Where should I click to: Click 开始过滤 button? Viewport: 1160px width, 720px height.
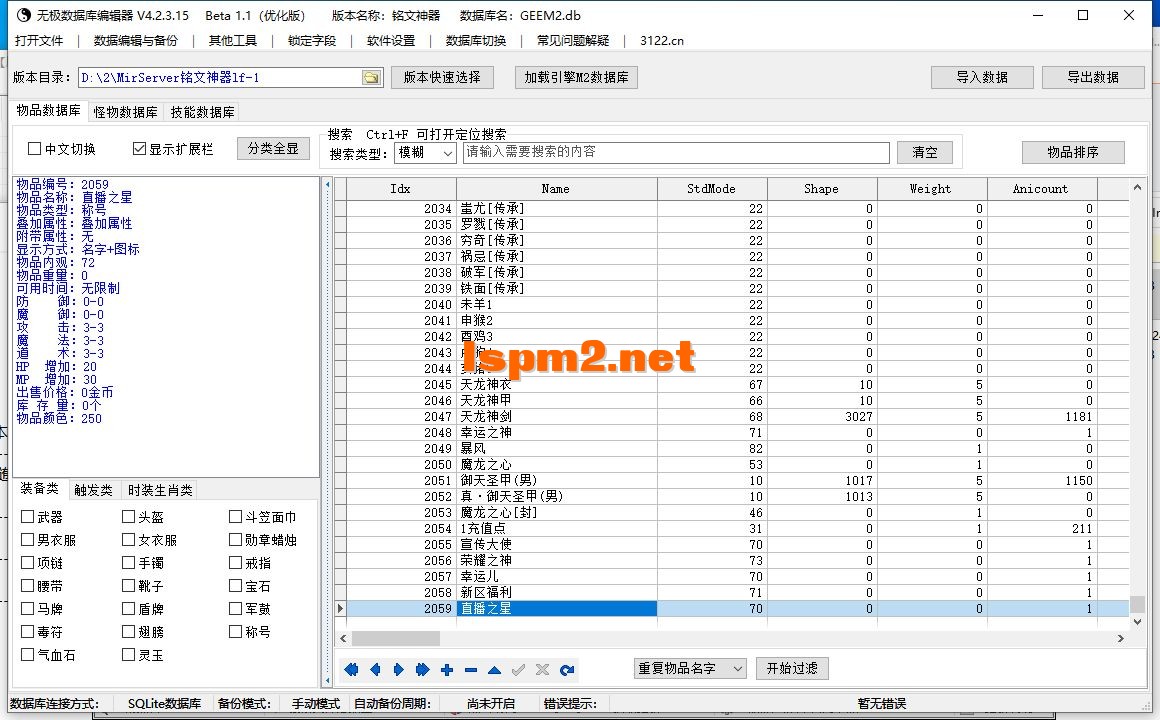792,668
